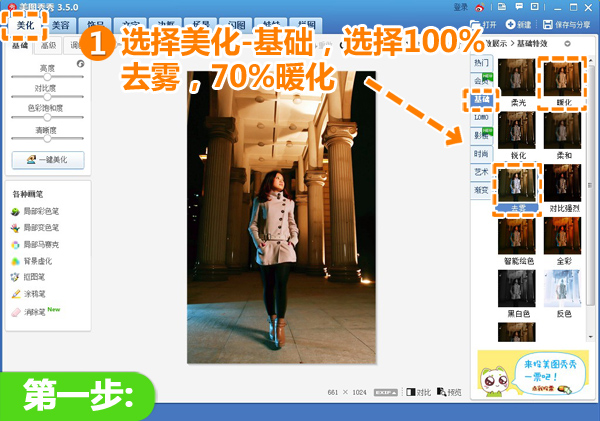
Task: Select the 渐变 effects category
Action: click(x=481, y=190)
